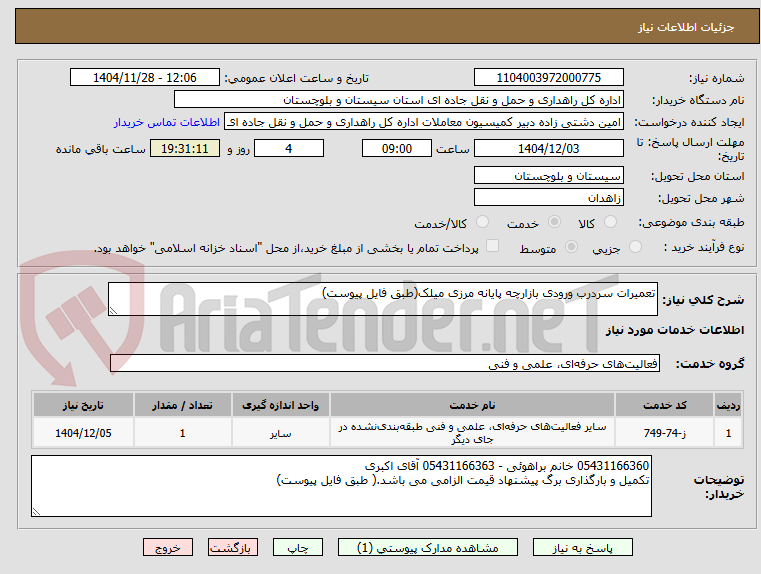Click the اطلاعات خدمات مورد نیاز heading
Viewport: 761px width, 574px height.
coord(675,330)
